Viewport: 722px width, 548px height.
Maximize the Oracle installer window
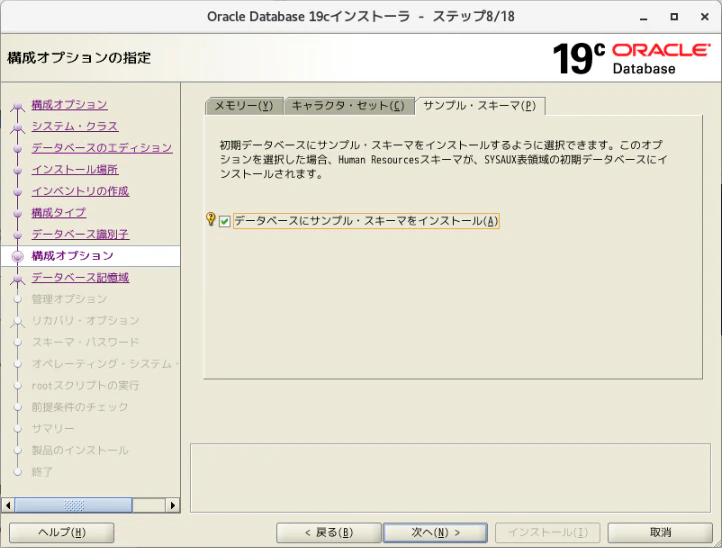[x=674, y=17]
